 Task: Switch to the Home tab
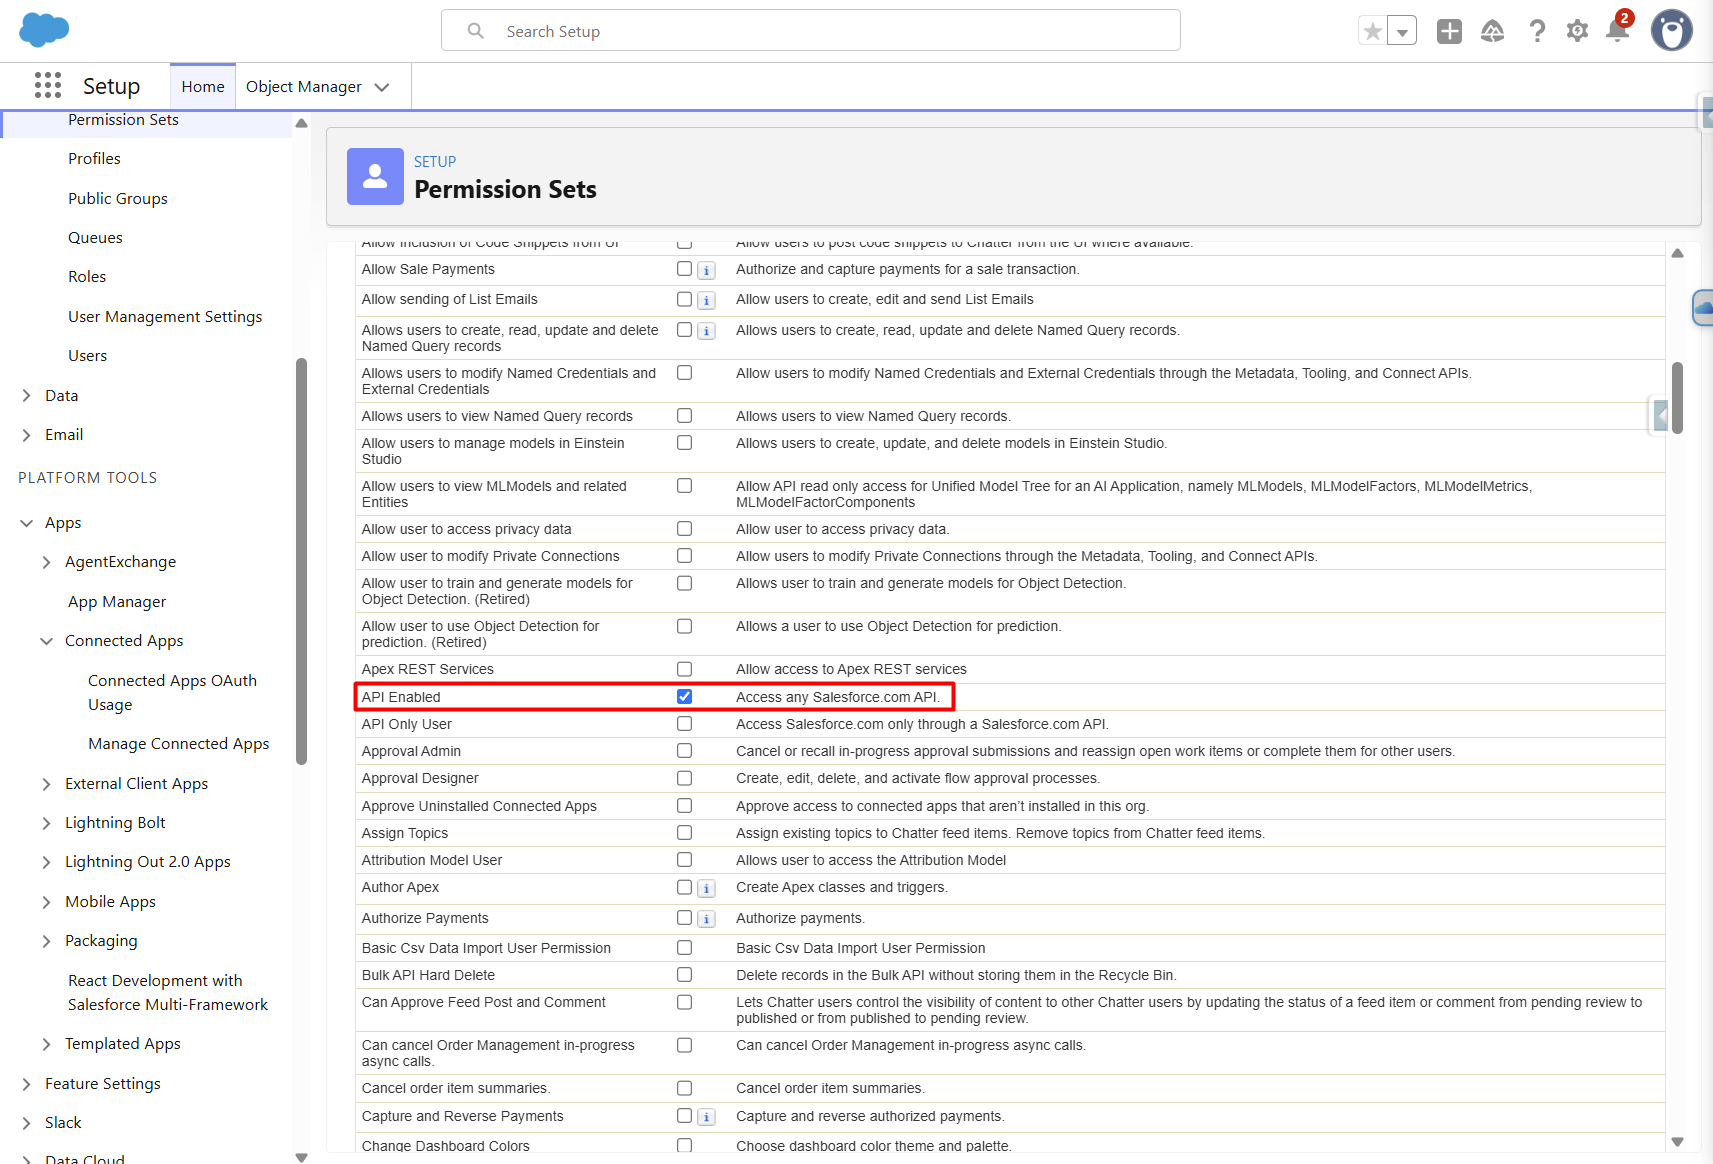tap(203, 87)
